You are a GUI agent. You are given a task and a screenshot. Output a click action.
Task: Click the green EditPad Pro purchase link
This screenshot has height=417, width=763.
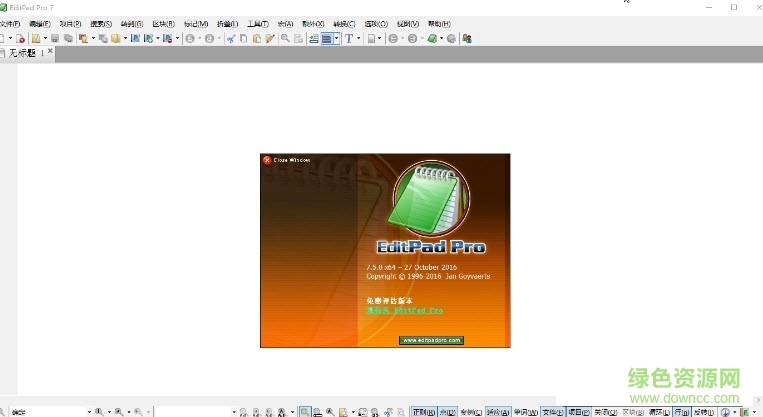click(x=405, y=311)
